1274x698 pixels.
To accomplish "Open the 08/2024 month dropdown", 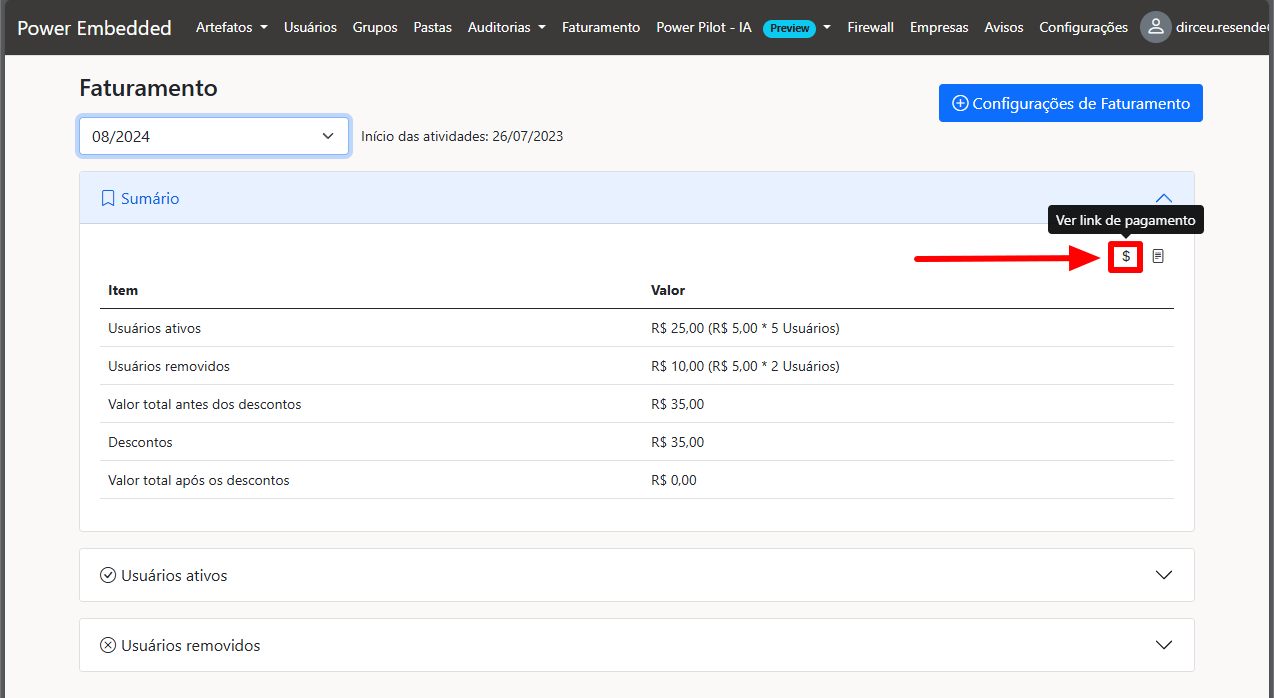I will click(213, 136).
